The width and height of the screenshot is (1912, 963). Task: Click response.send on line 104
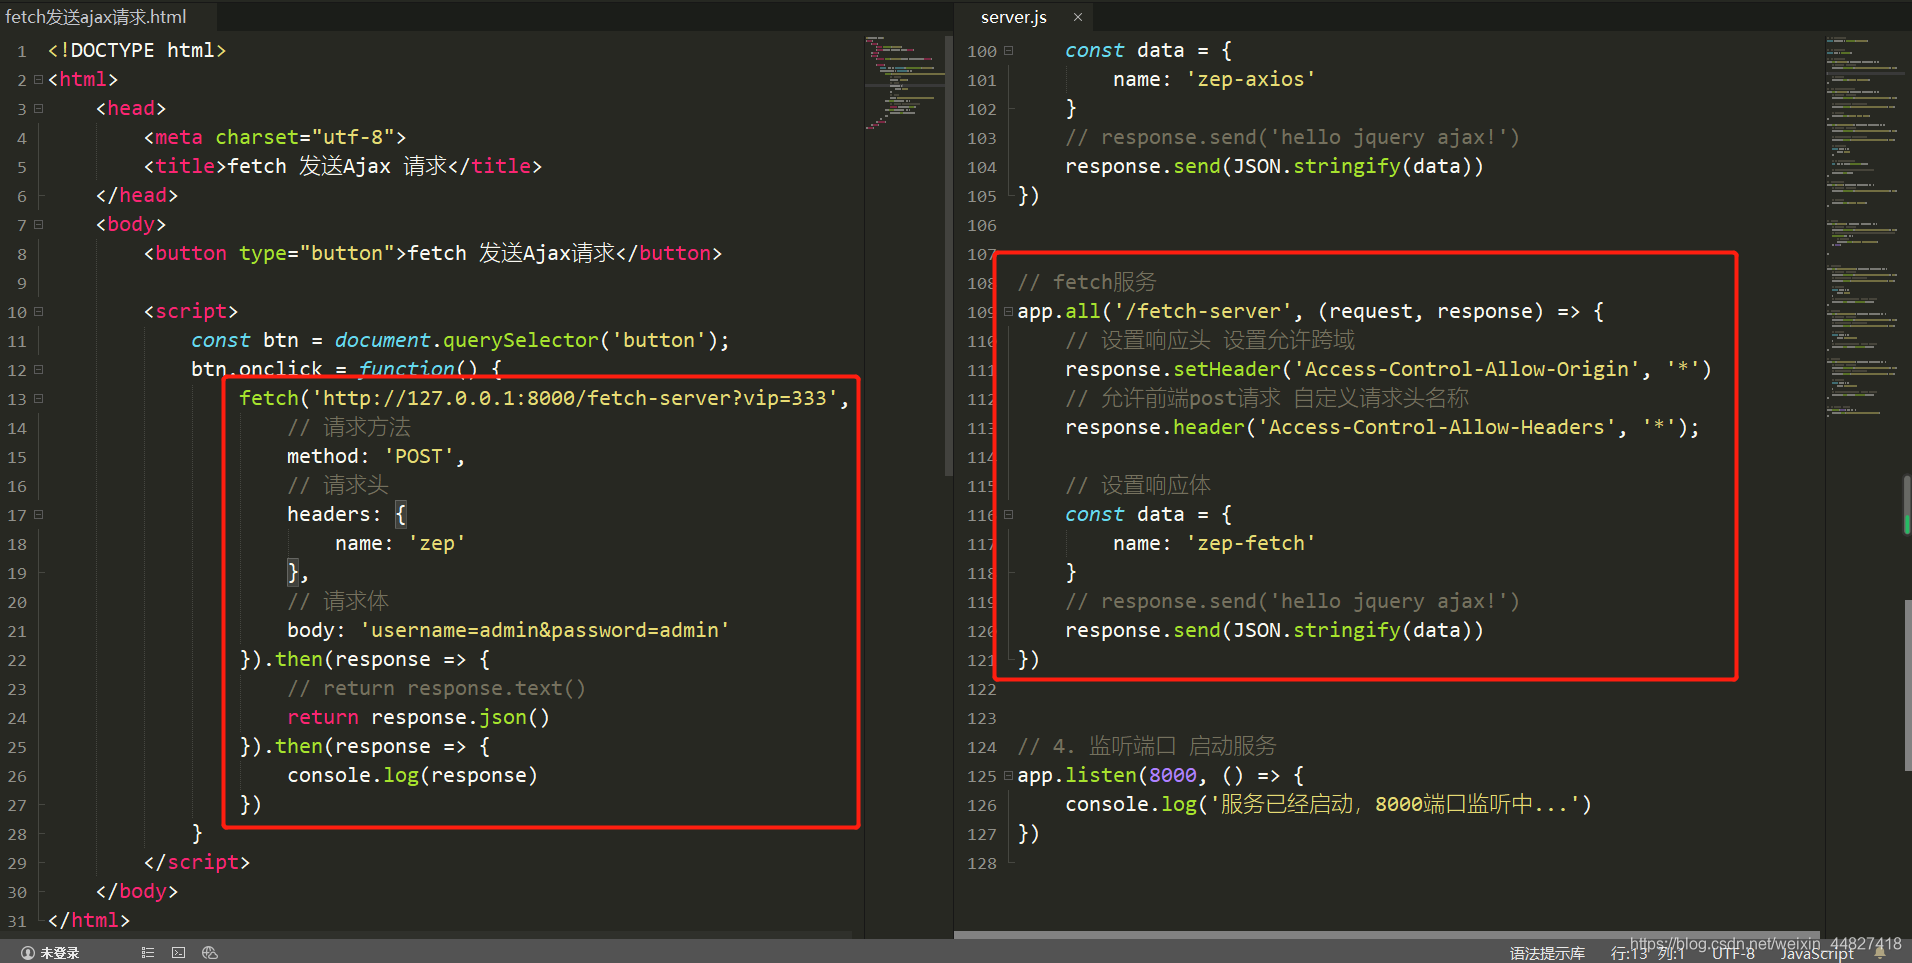pyautogui.click(x=1143, y=166)
